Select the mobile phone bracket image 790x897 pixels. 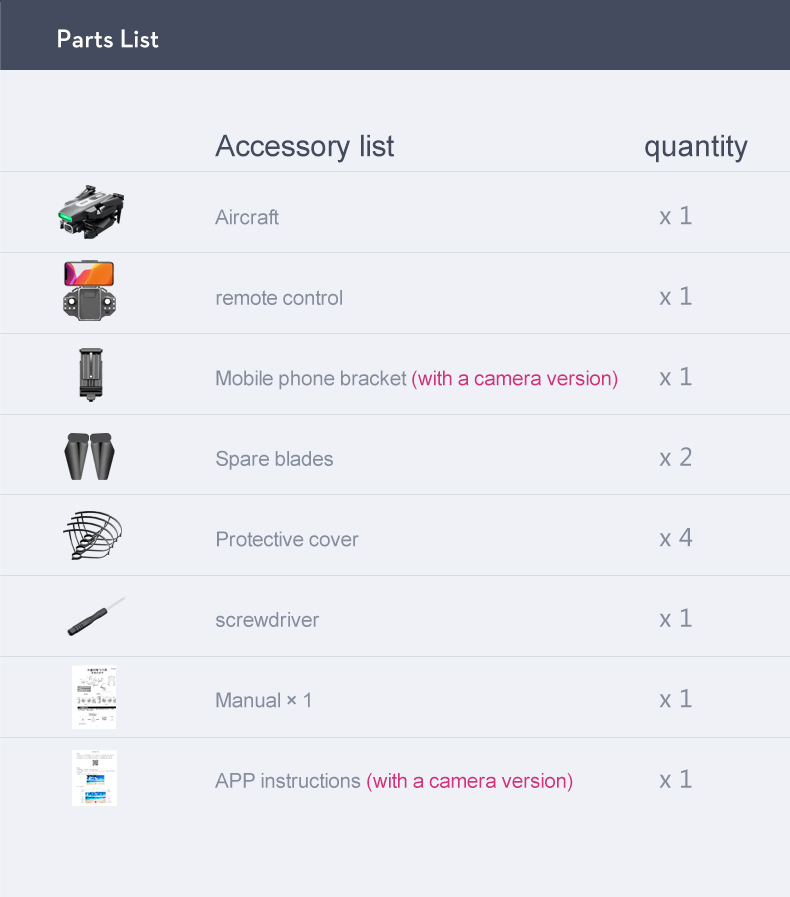pos(91,374)
